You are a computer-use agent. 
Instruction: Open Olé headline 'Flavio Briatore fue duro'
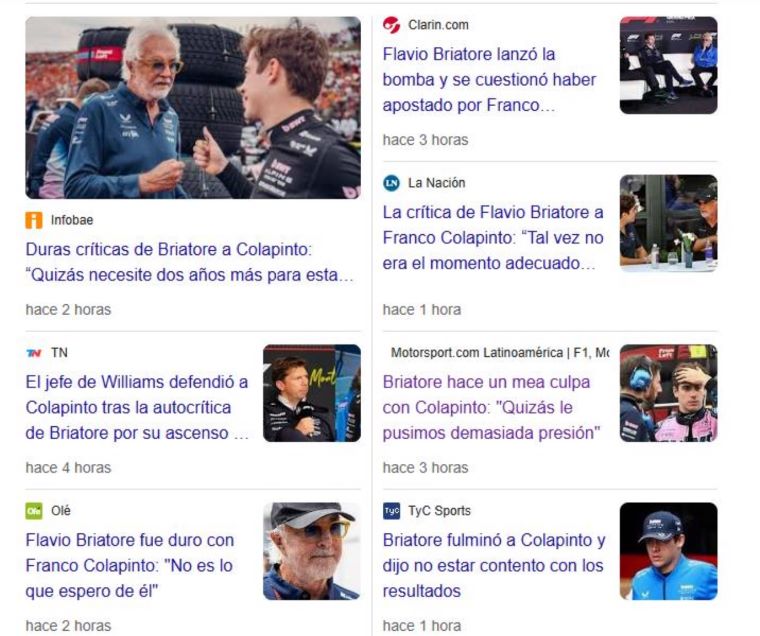point(130,565)
